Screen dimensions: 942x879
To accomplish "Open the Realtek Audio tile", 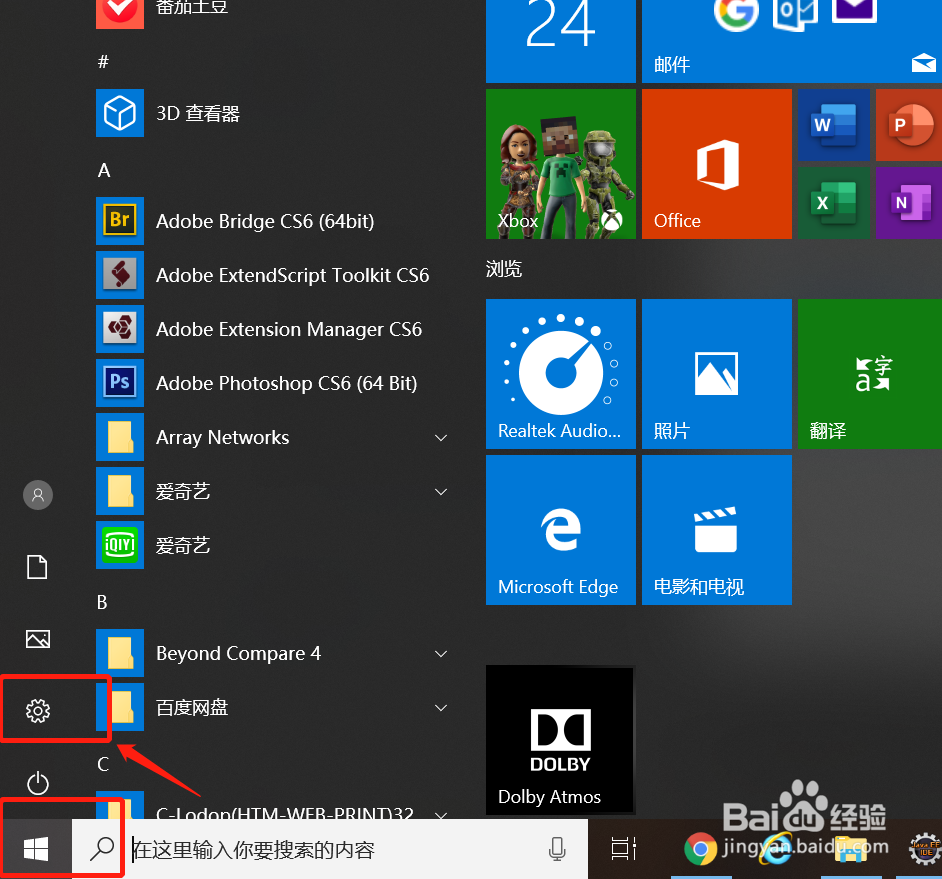I will coord(561,374).
